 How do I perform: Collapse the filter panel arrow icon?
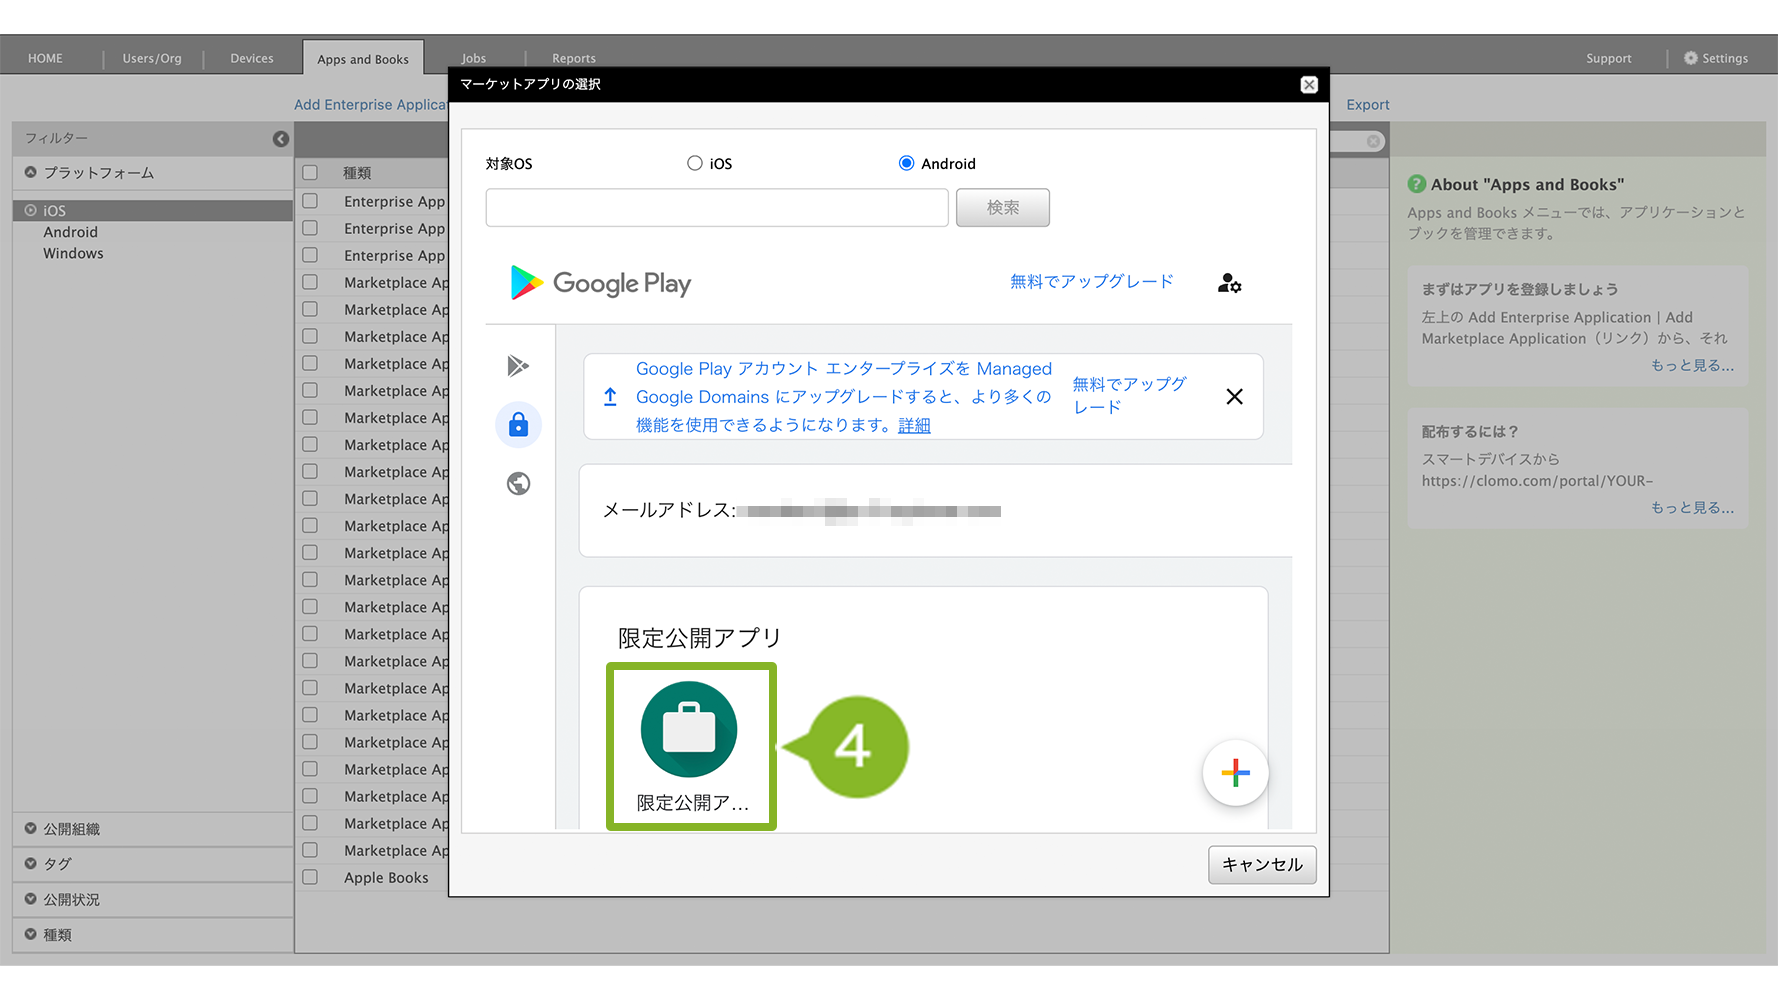click(x=281, y=139)
